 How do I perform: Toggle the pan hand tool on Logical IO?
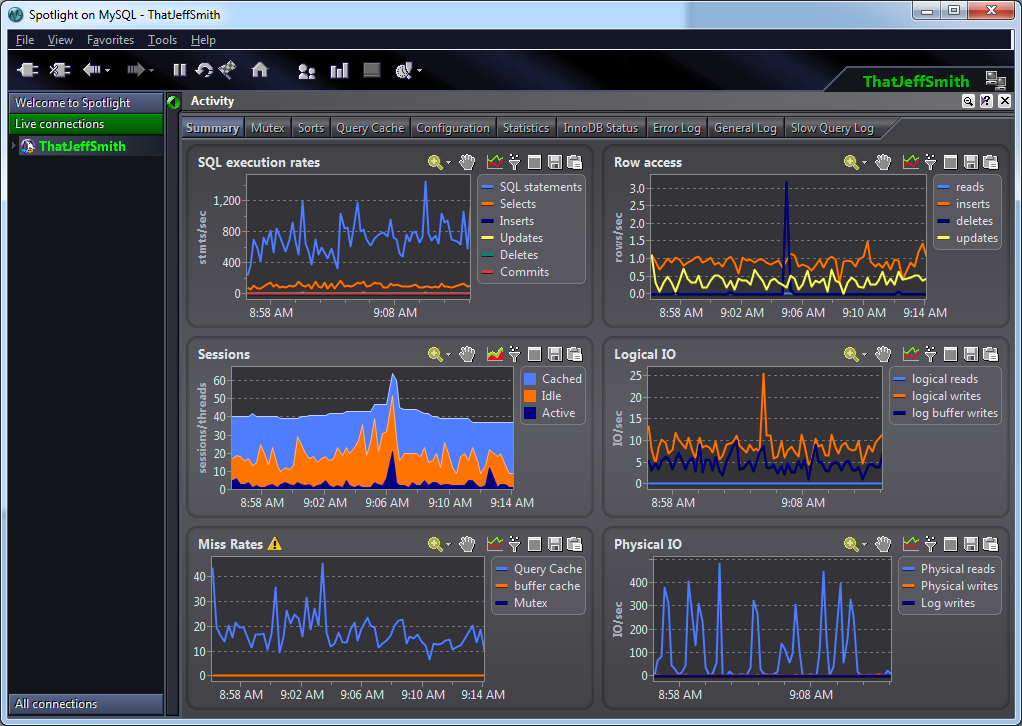[883, 354]
